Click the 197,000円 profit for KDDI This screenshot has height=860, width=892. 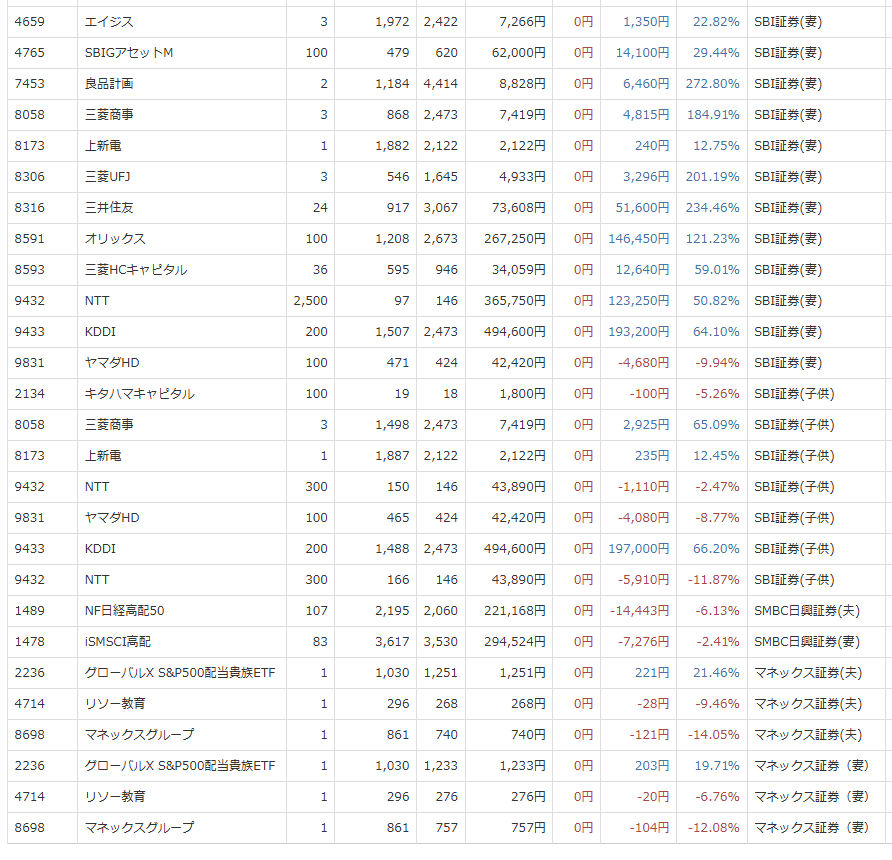[638, 549]
